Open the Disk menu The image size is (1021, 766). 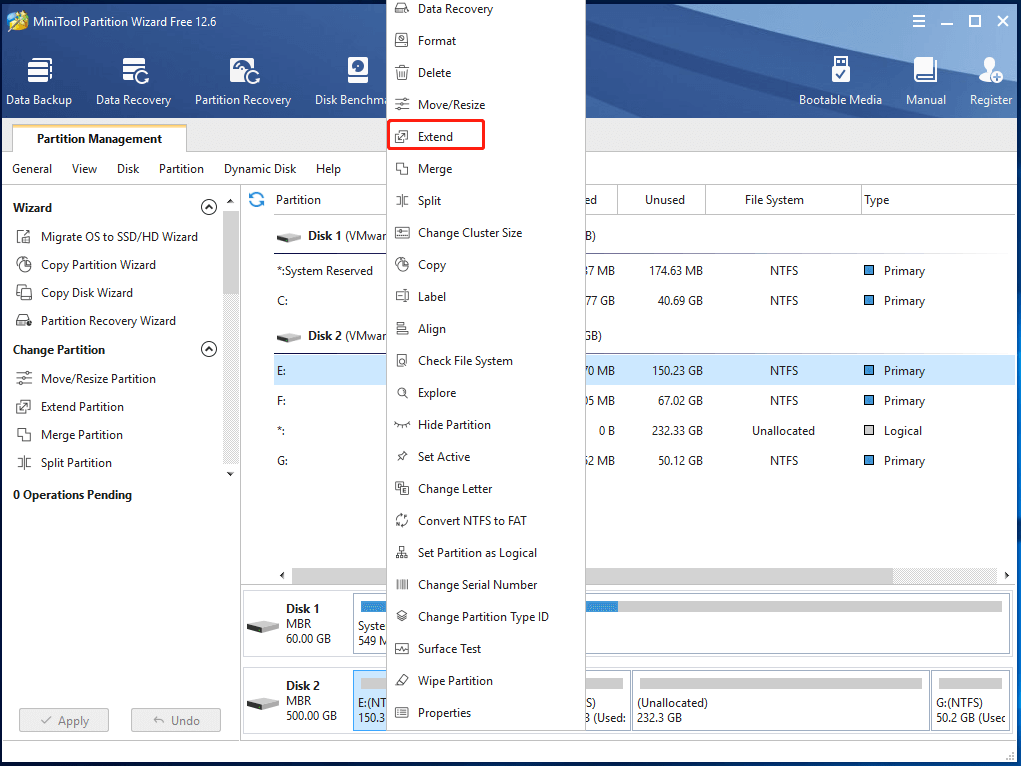(128, 169)
